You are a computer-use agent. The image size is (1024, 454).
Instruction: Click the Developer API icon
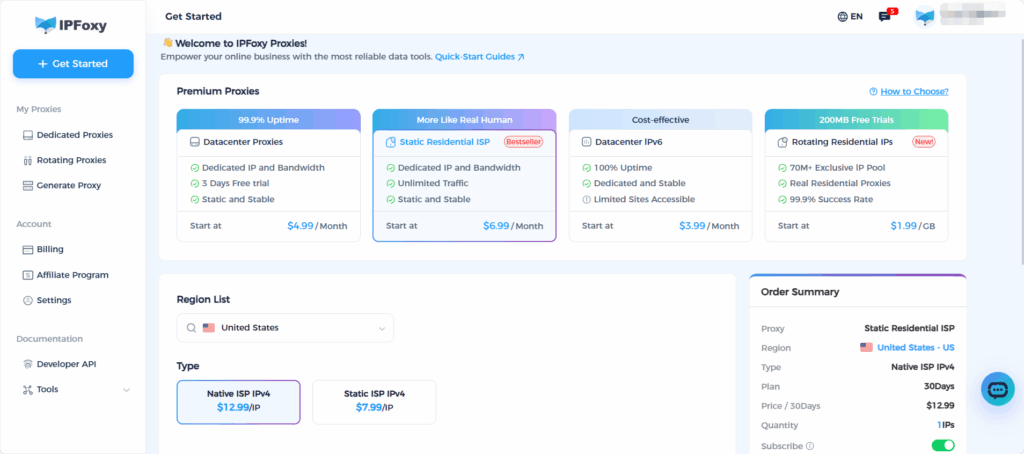(28, 364)
